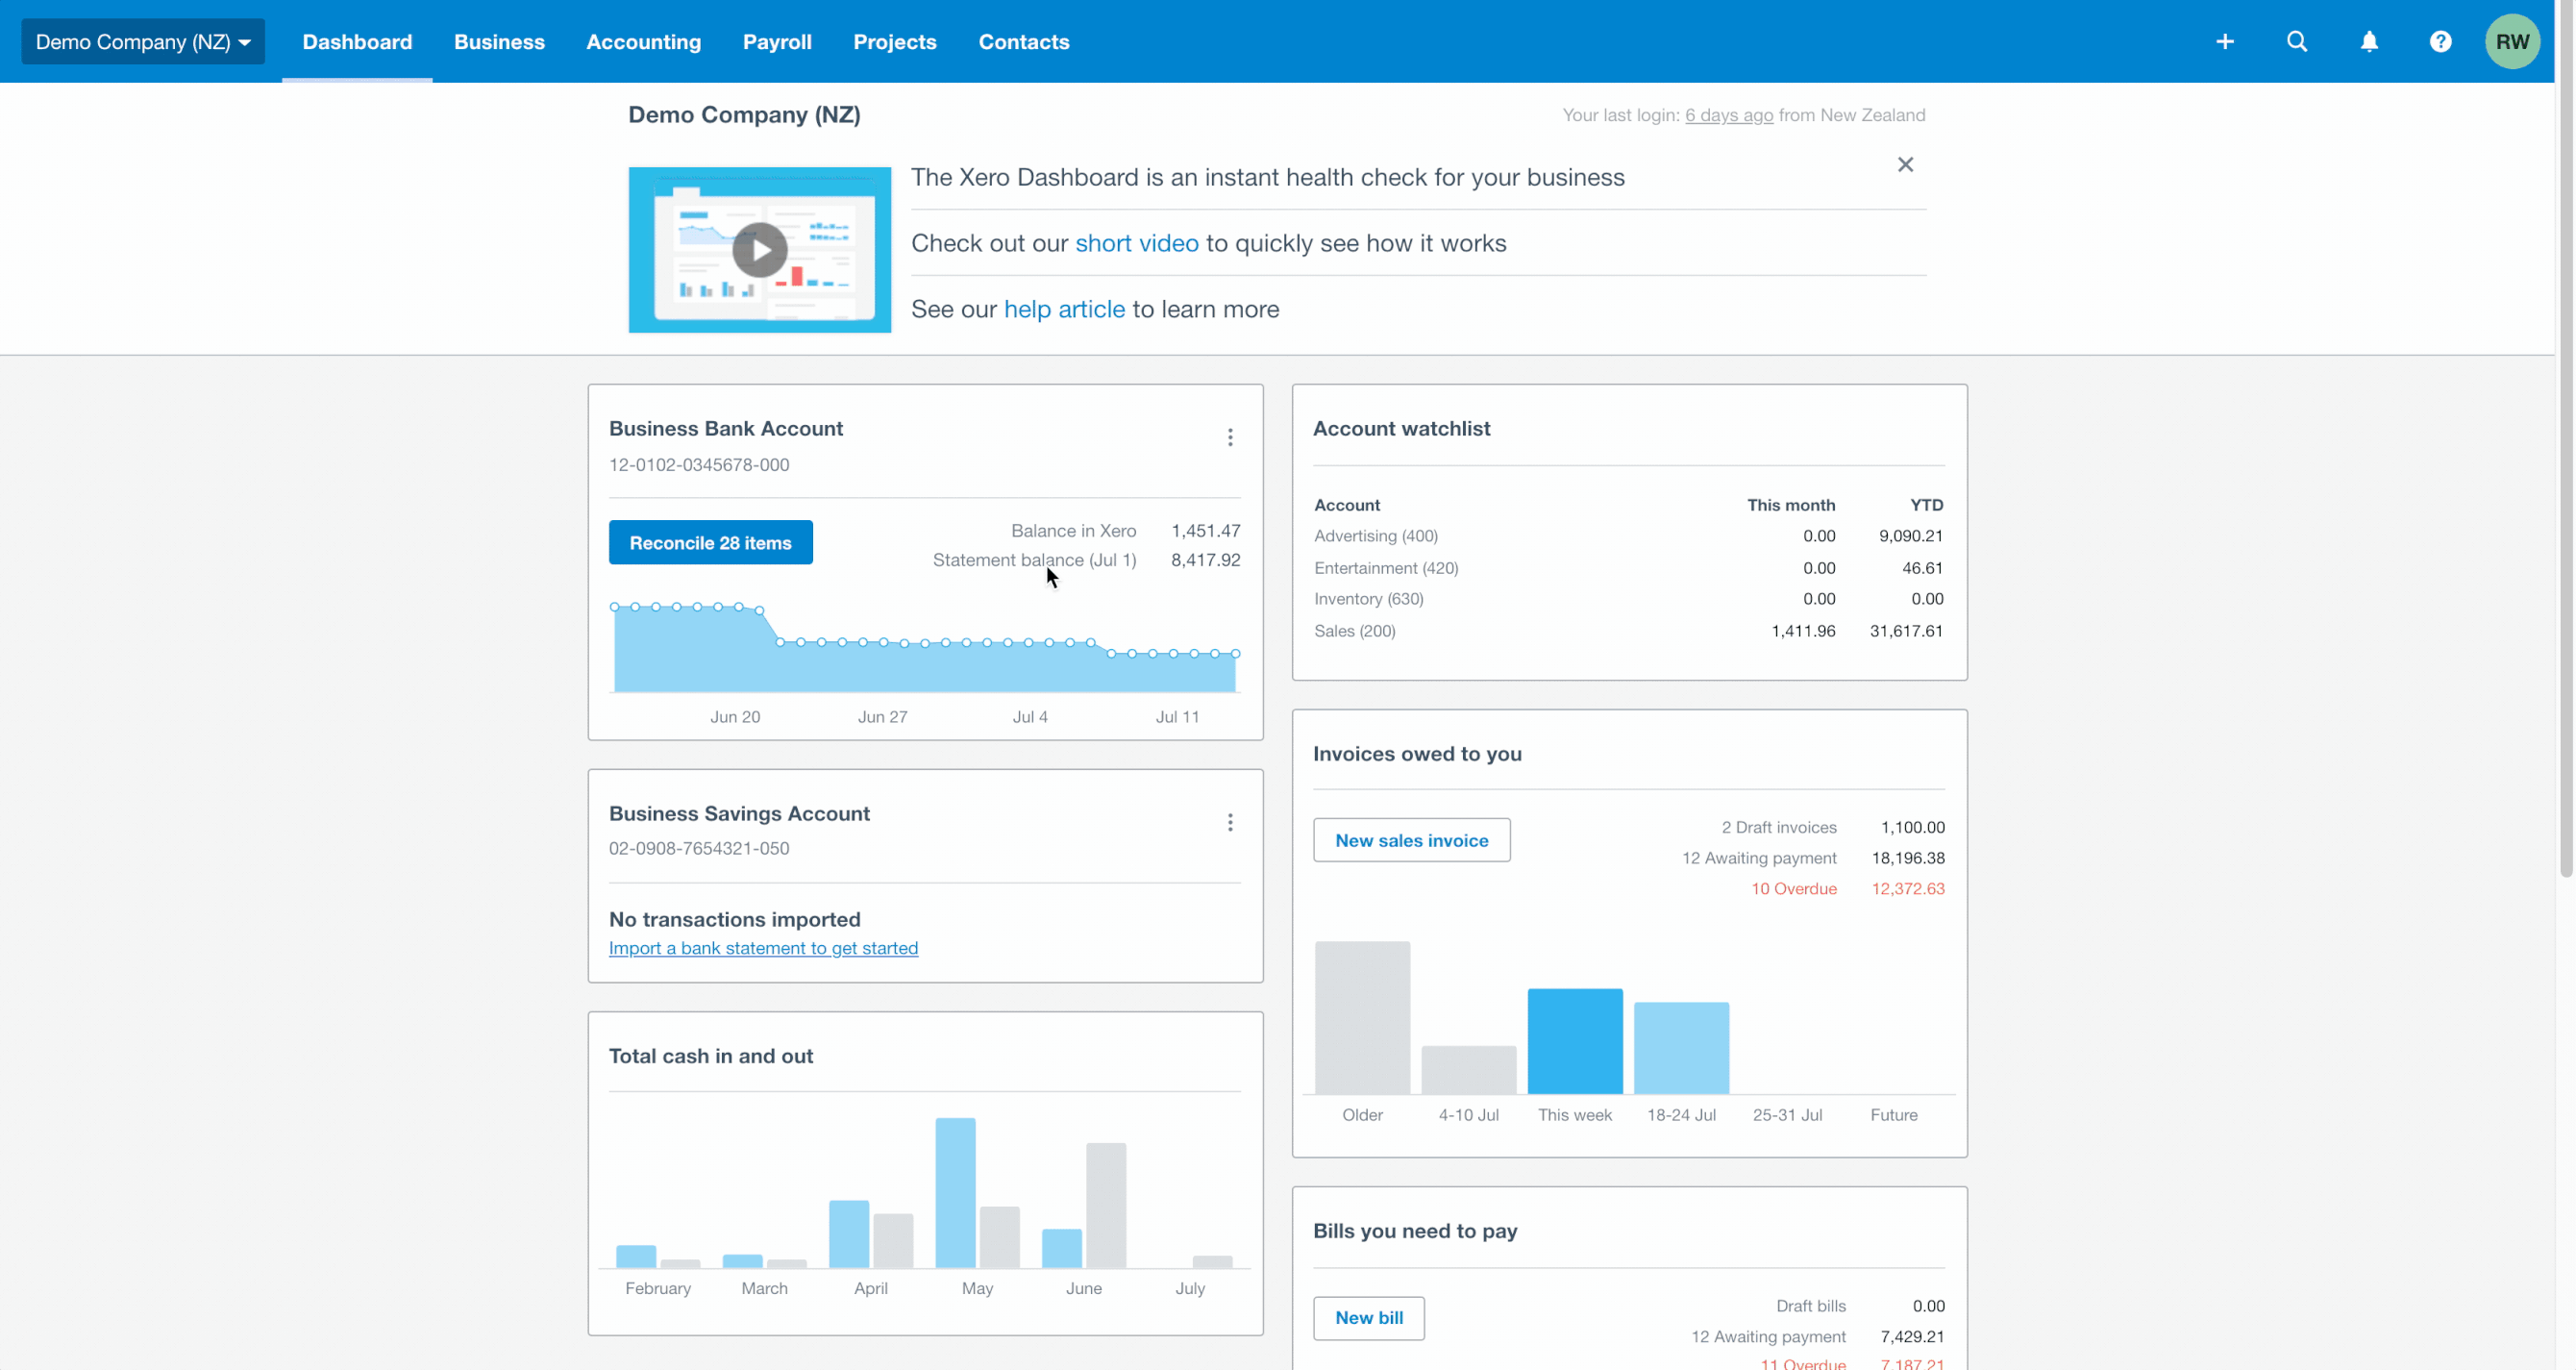This screenshot has width=2576, height=1370.
Task: Open the Contacts menu
Action: coord(1023,41)
